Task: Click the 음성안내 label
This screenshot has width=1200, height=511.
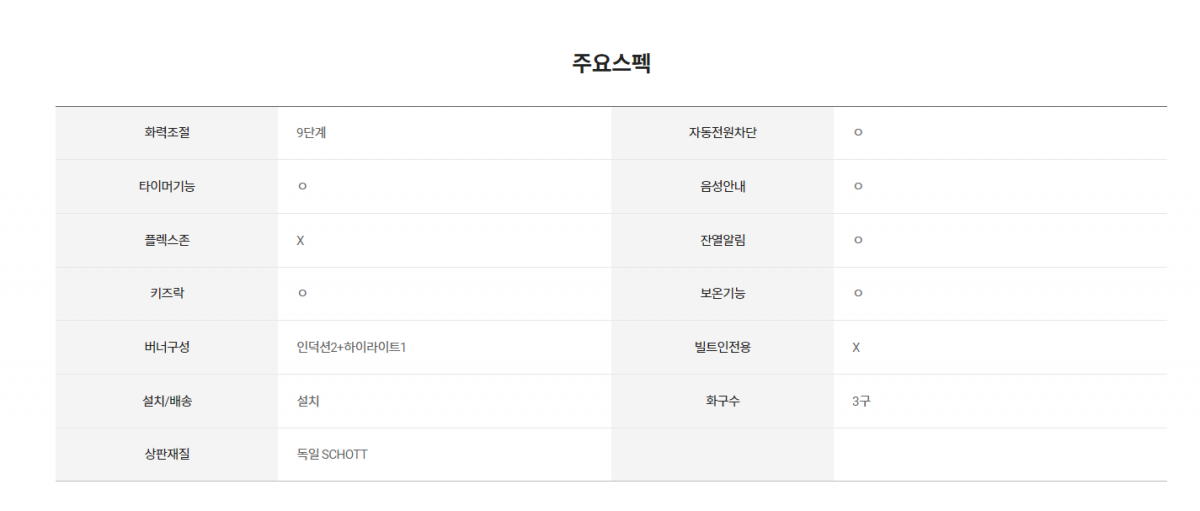Action: [722, 186]
